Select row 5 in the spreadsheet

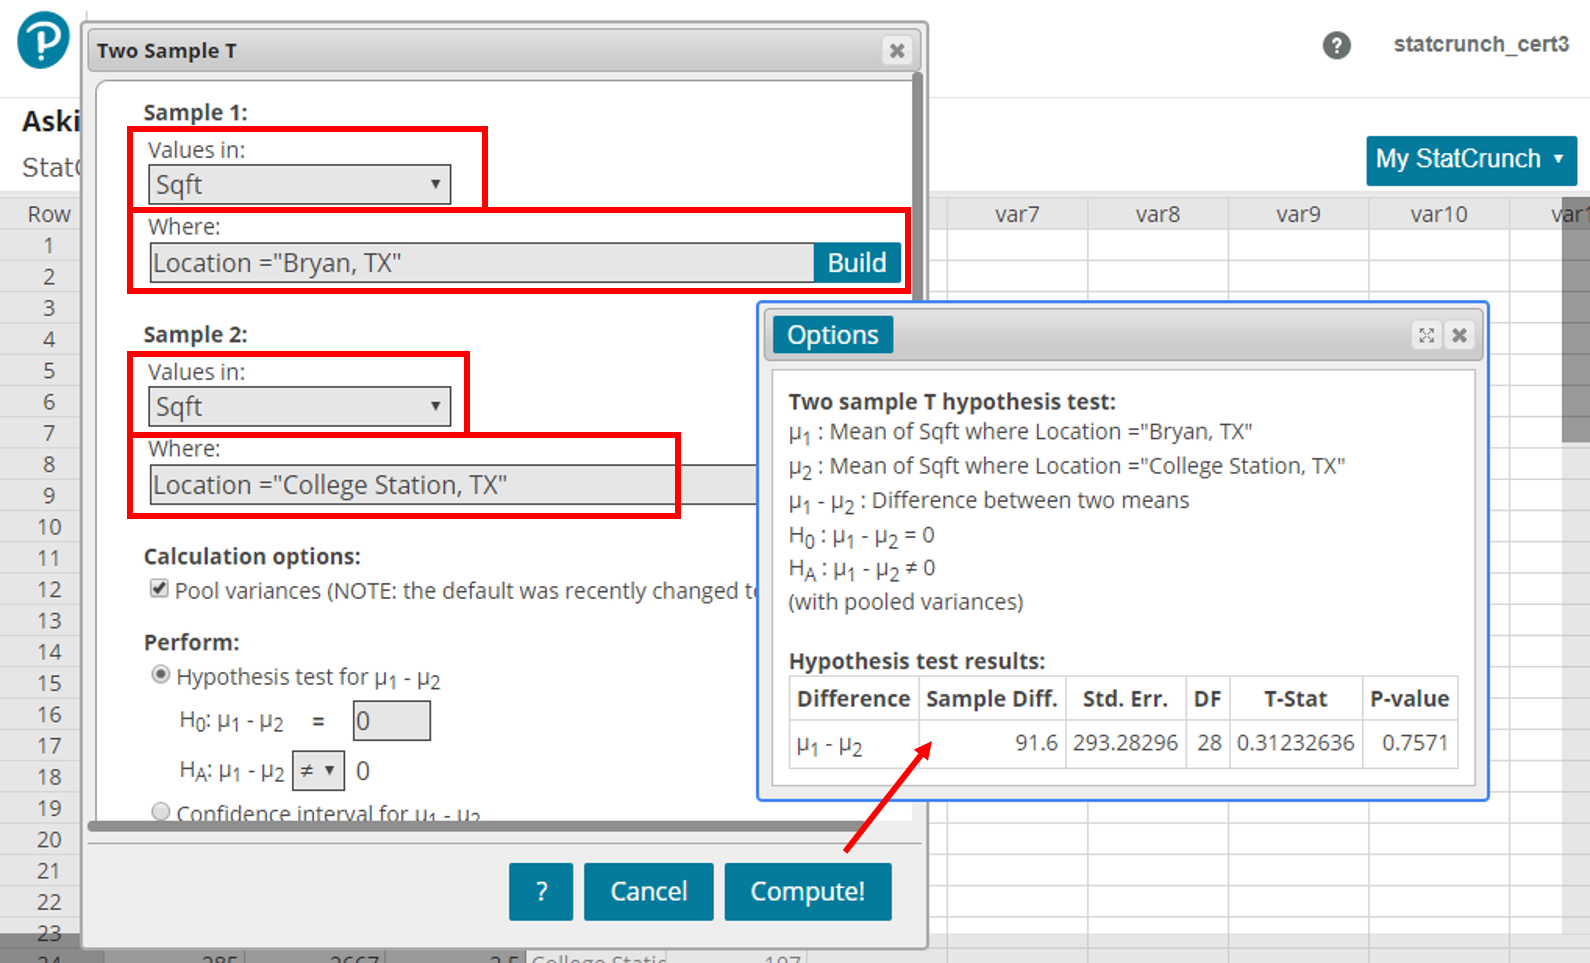pos(48,370)
